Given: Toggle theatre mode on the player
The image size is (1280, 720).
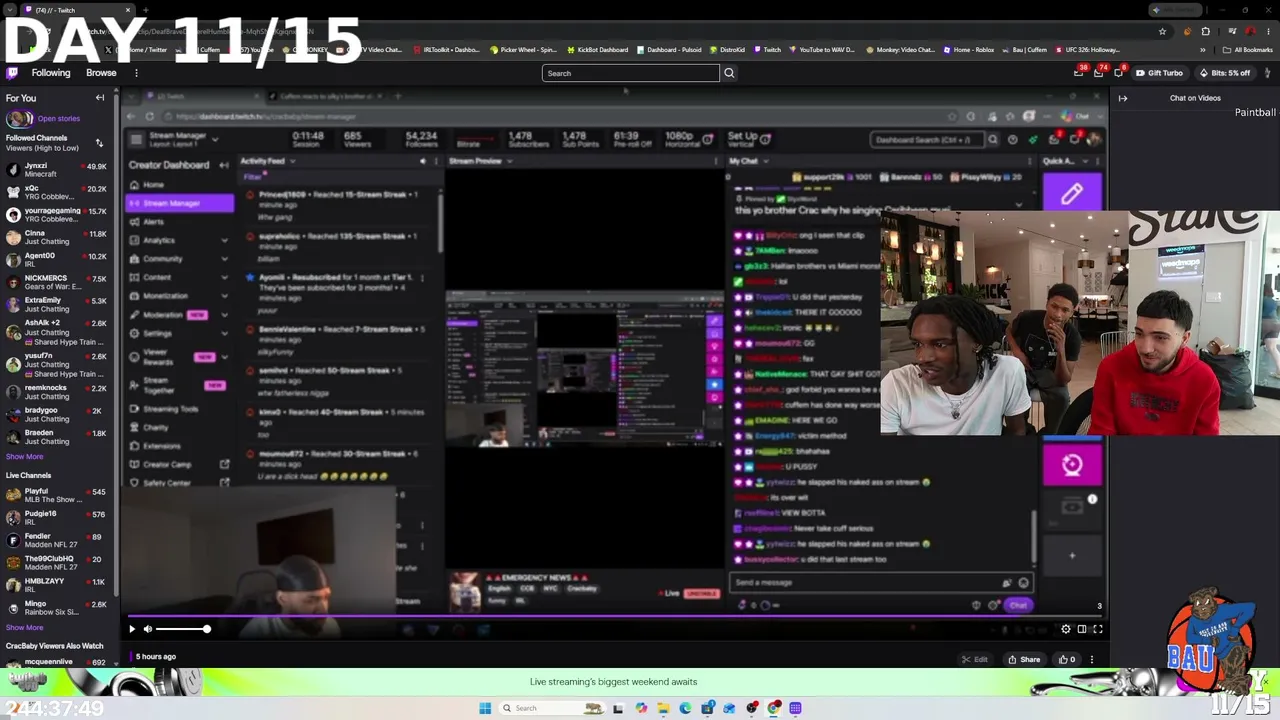Looking at the screenshot, I should point(1082,629).
